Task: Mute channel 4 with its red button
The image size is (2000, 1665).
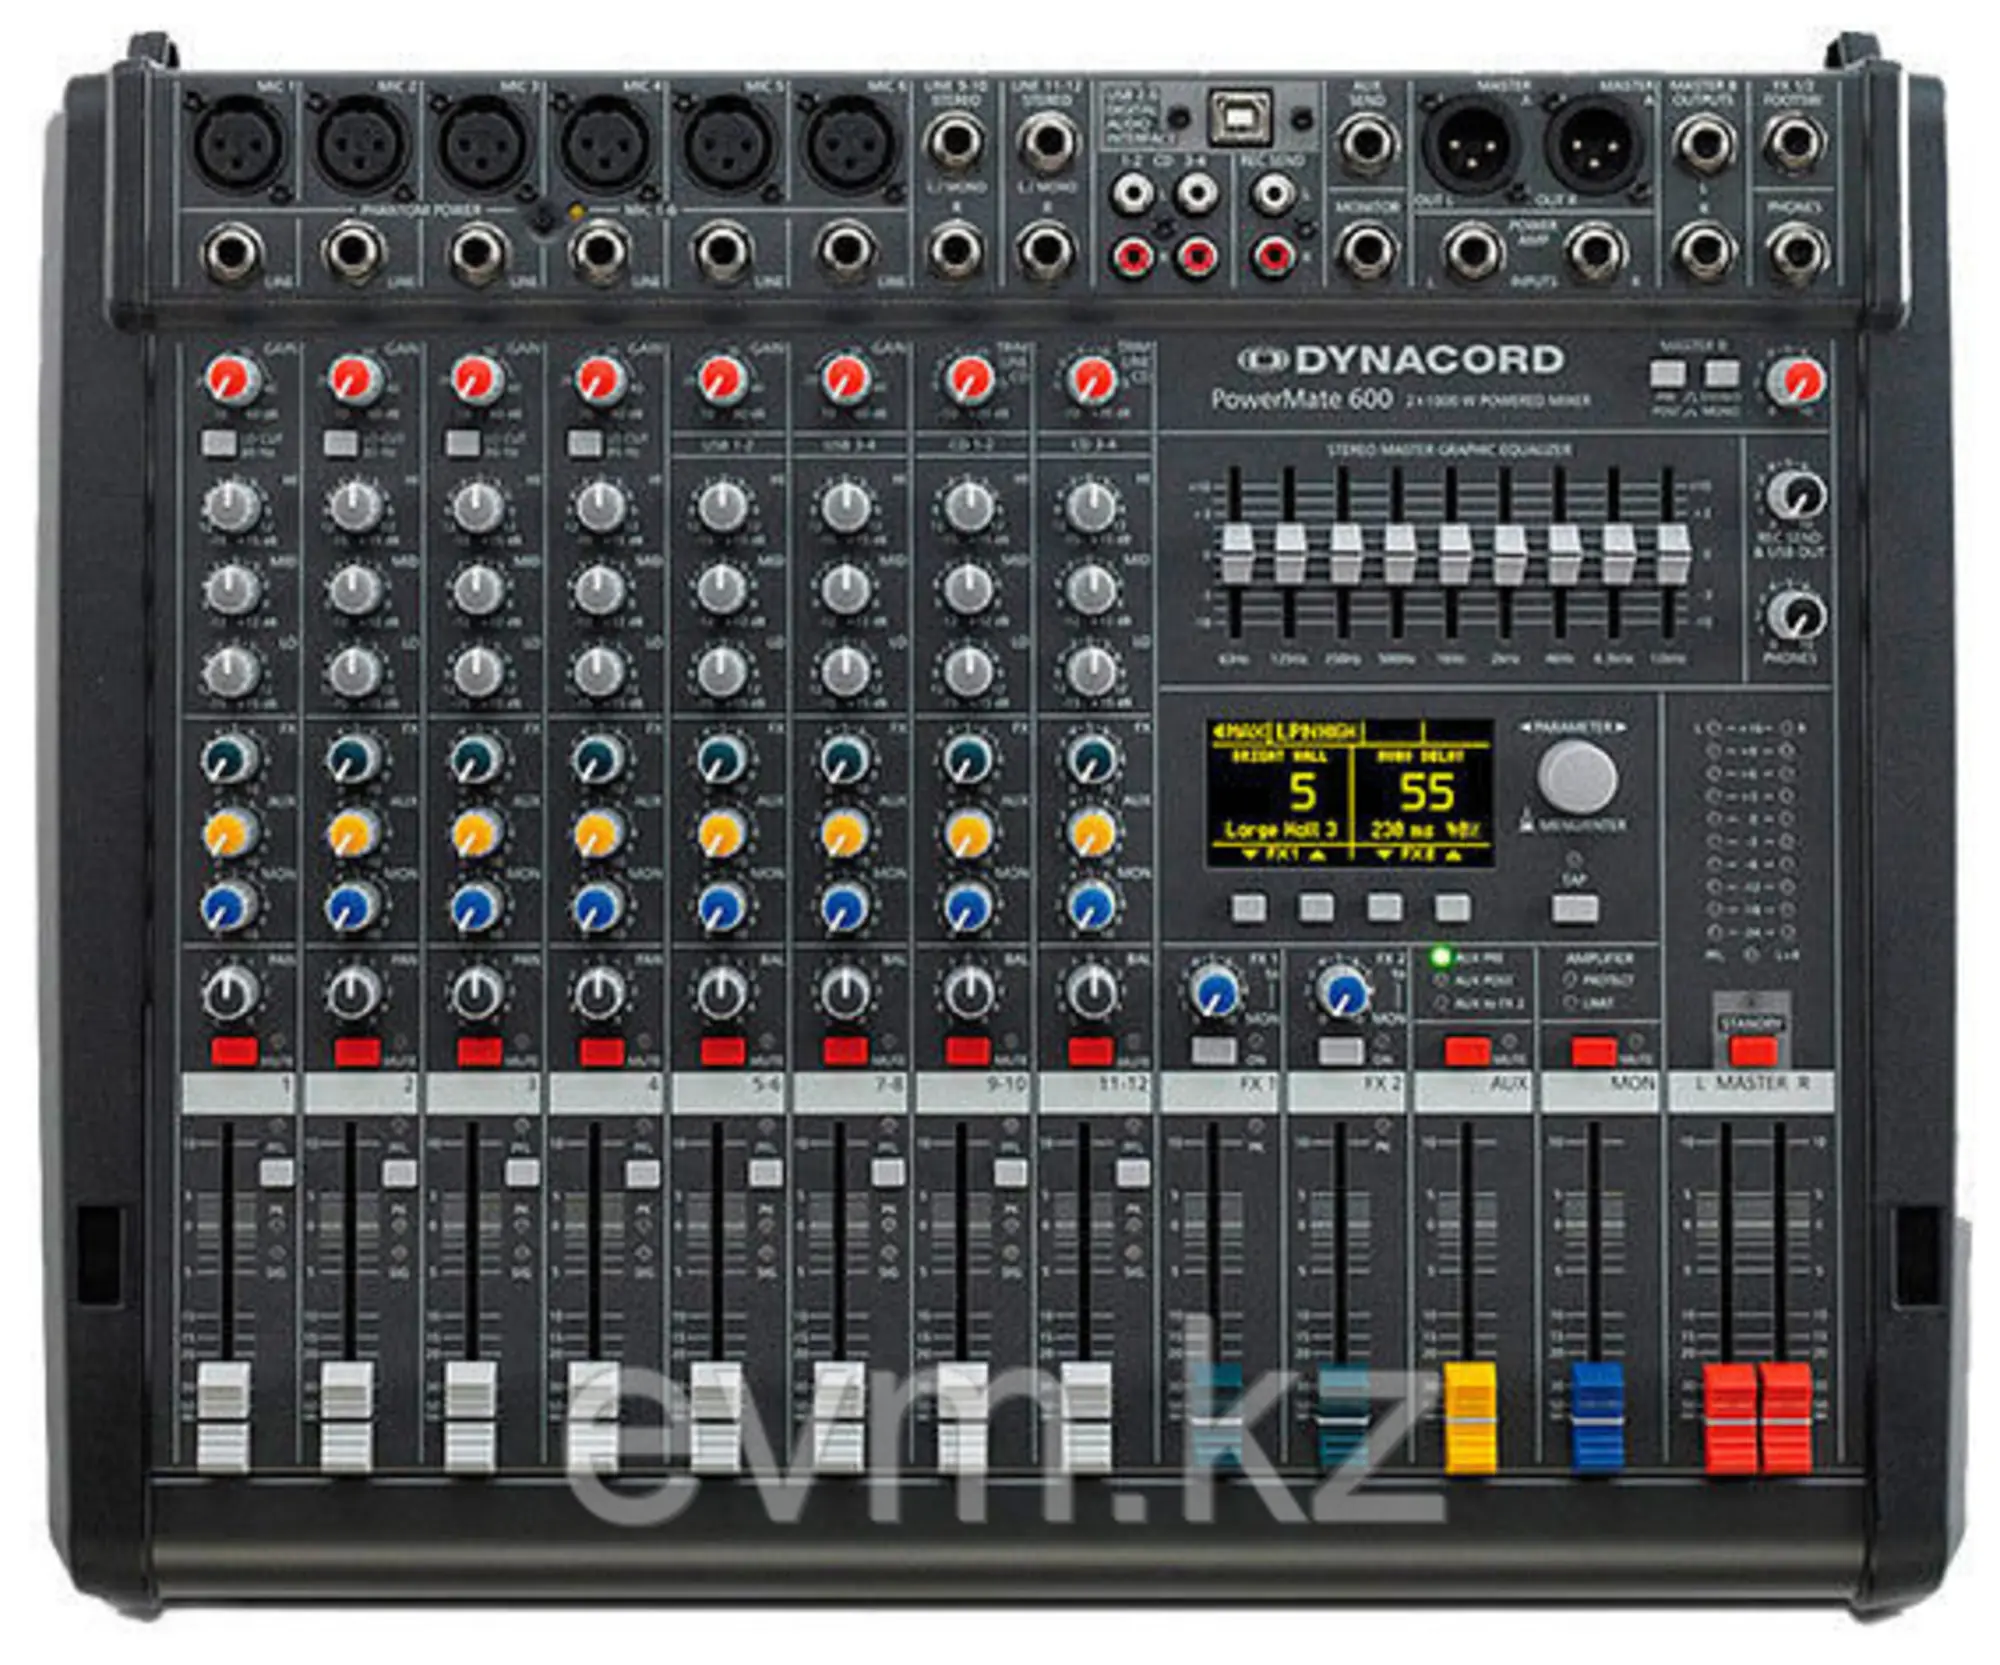Action: point(602,1051)
